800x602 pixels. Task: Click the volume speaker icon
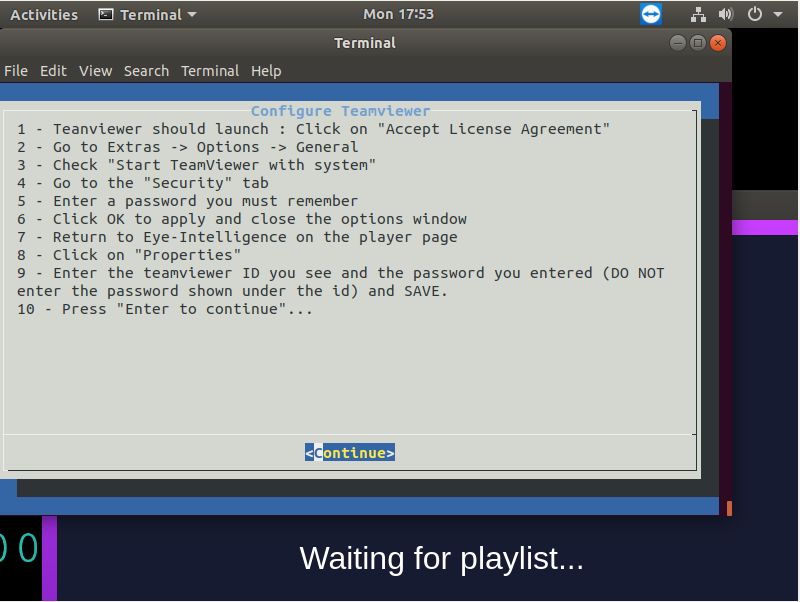point(726,14)
